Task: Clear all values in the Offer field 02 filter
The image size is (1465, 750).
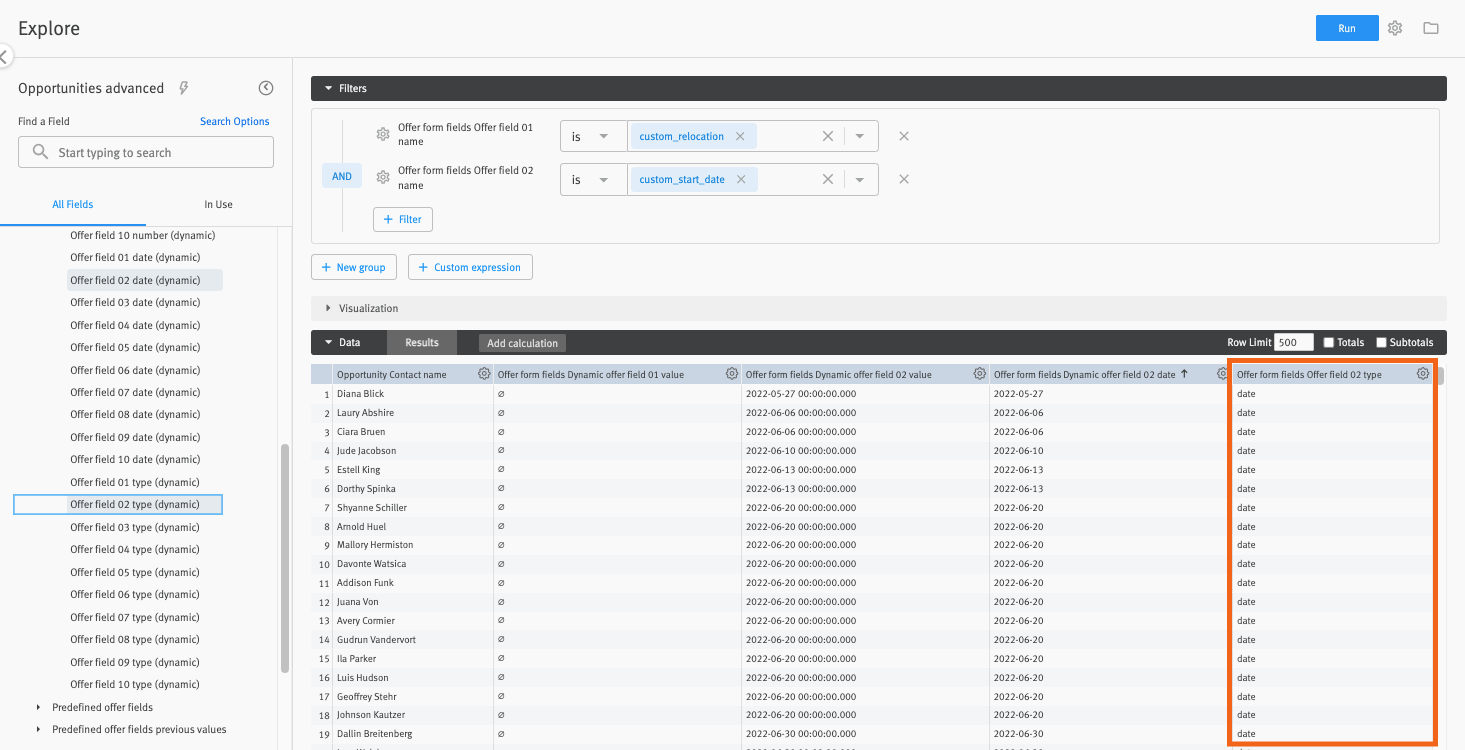Action: [828, 179]
